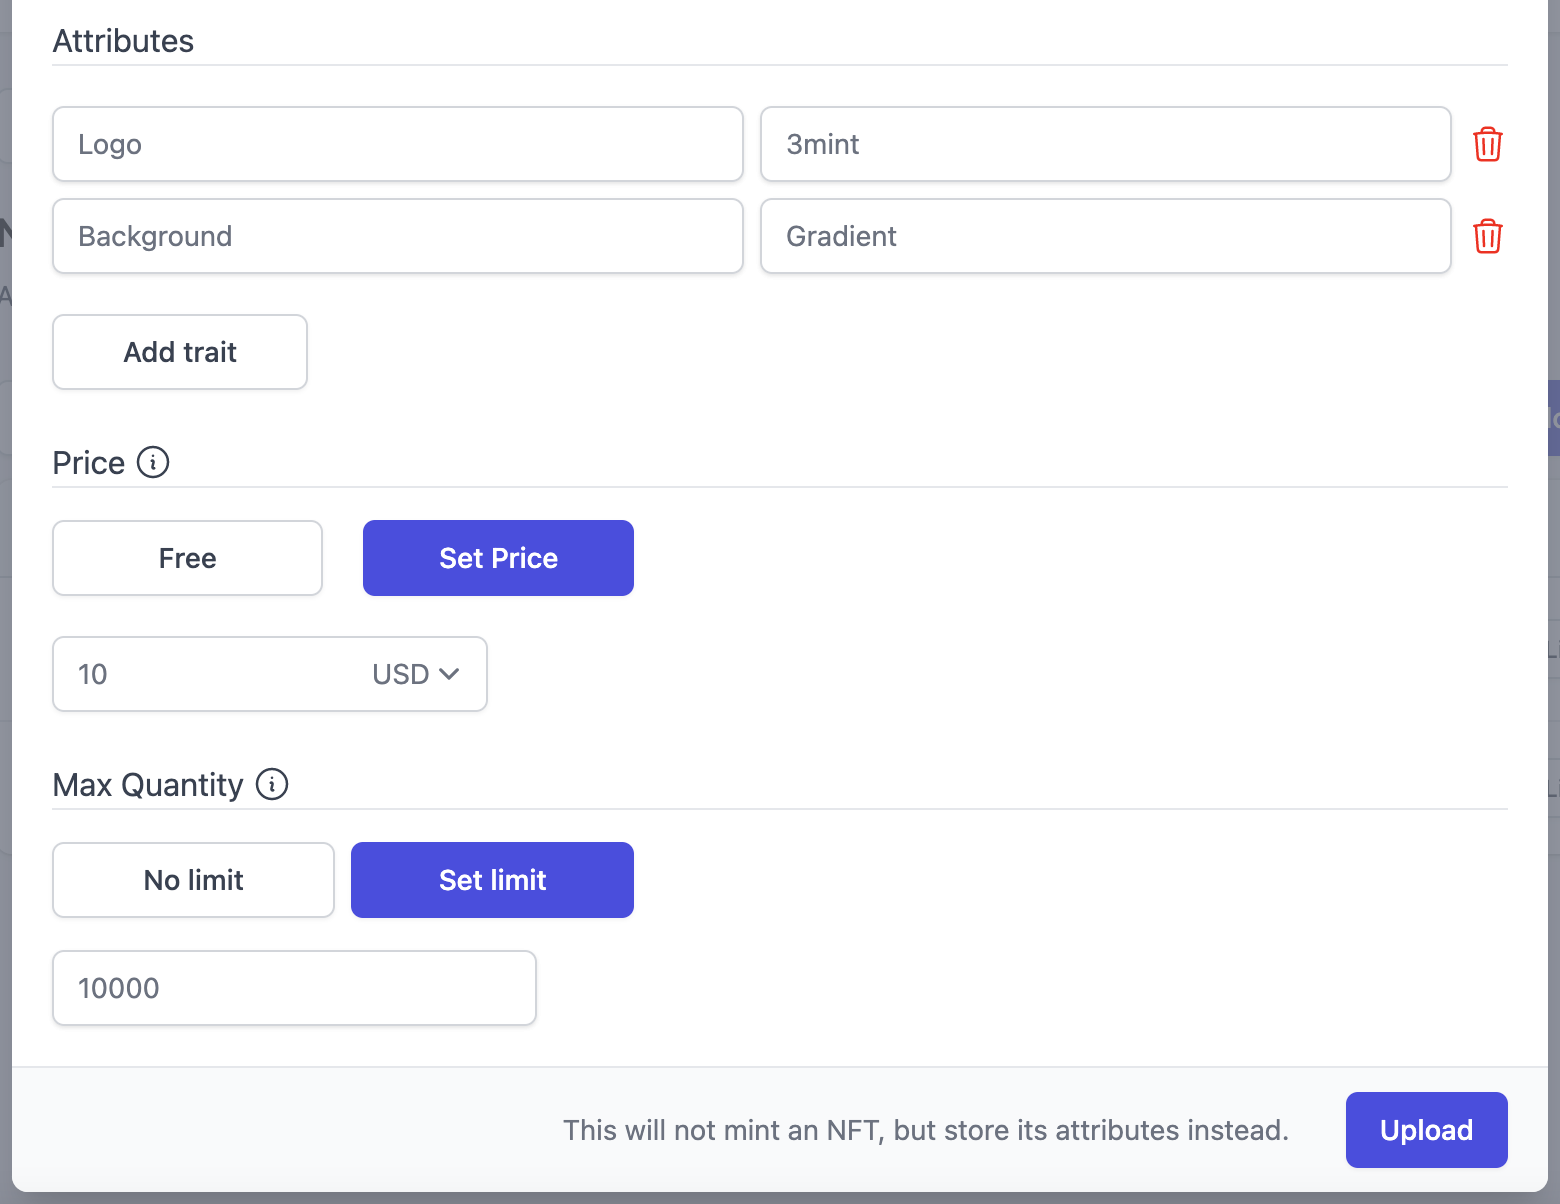The image size is (1560, 1204).
Task: Delete the Logo trait row
Action: (x=1488, y=144)
